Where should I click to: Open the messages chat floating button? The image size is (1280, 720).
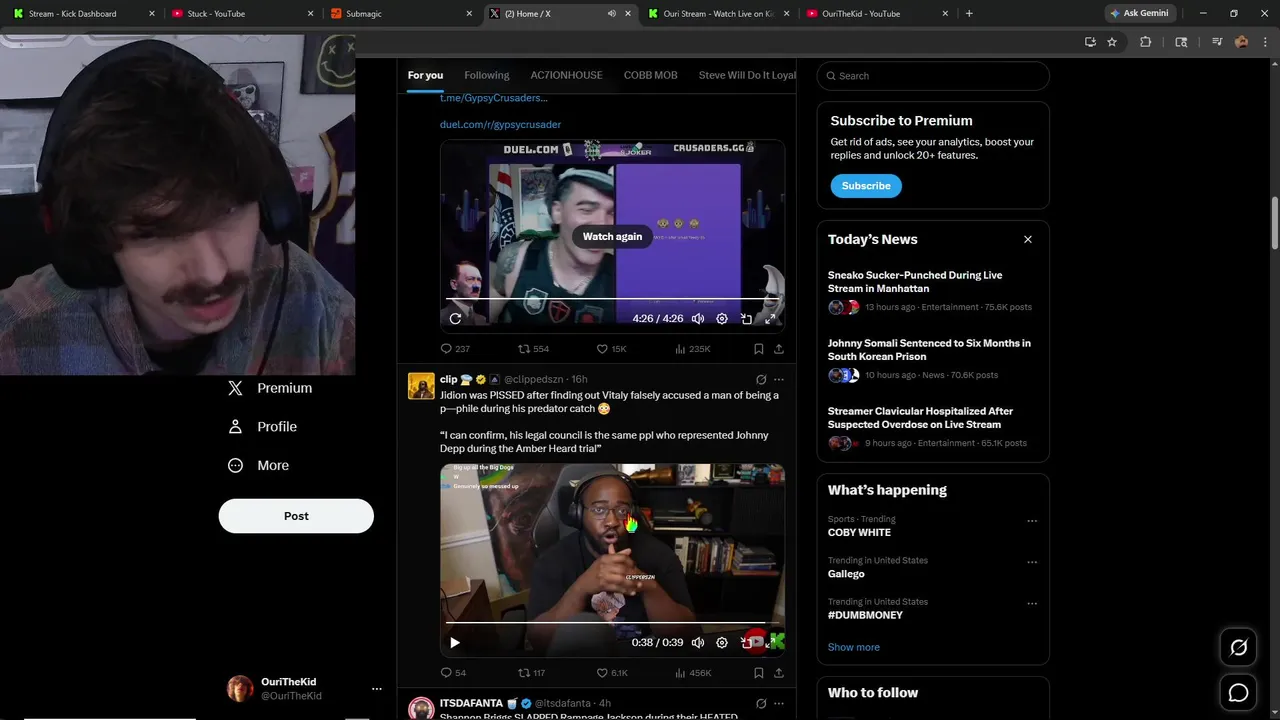[1238, 693]
